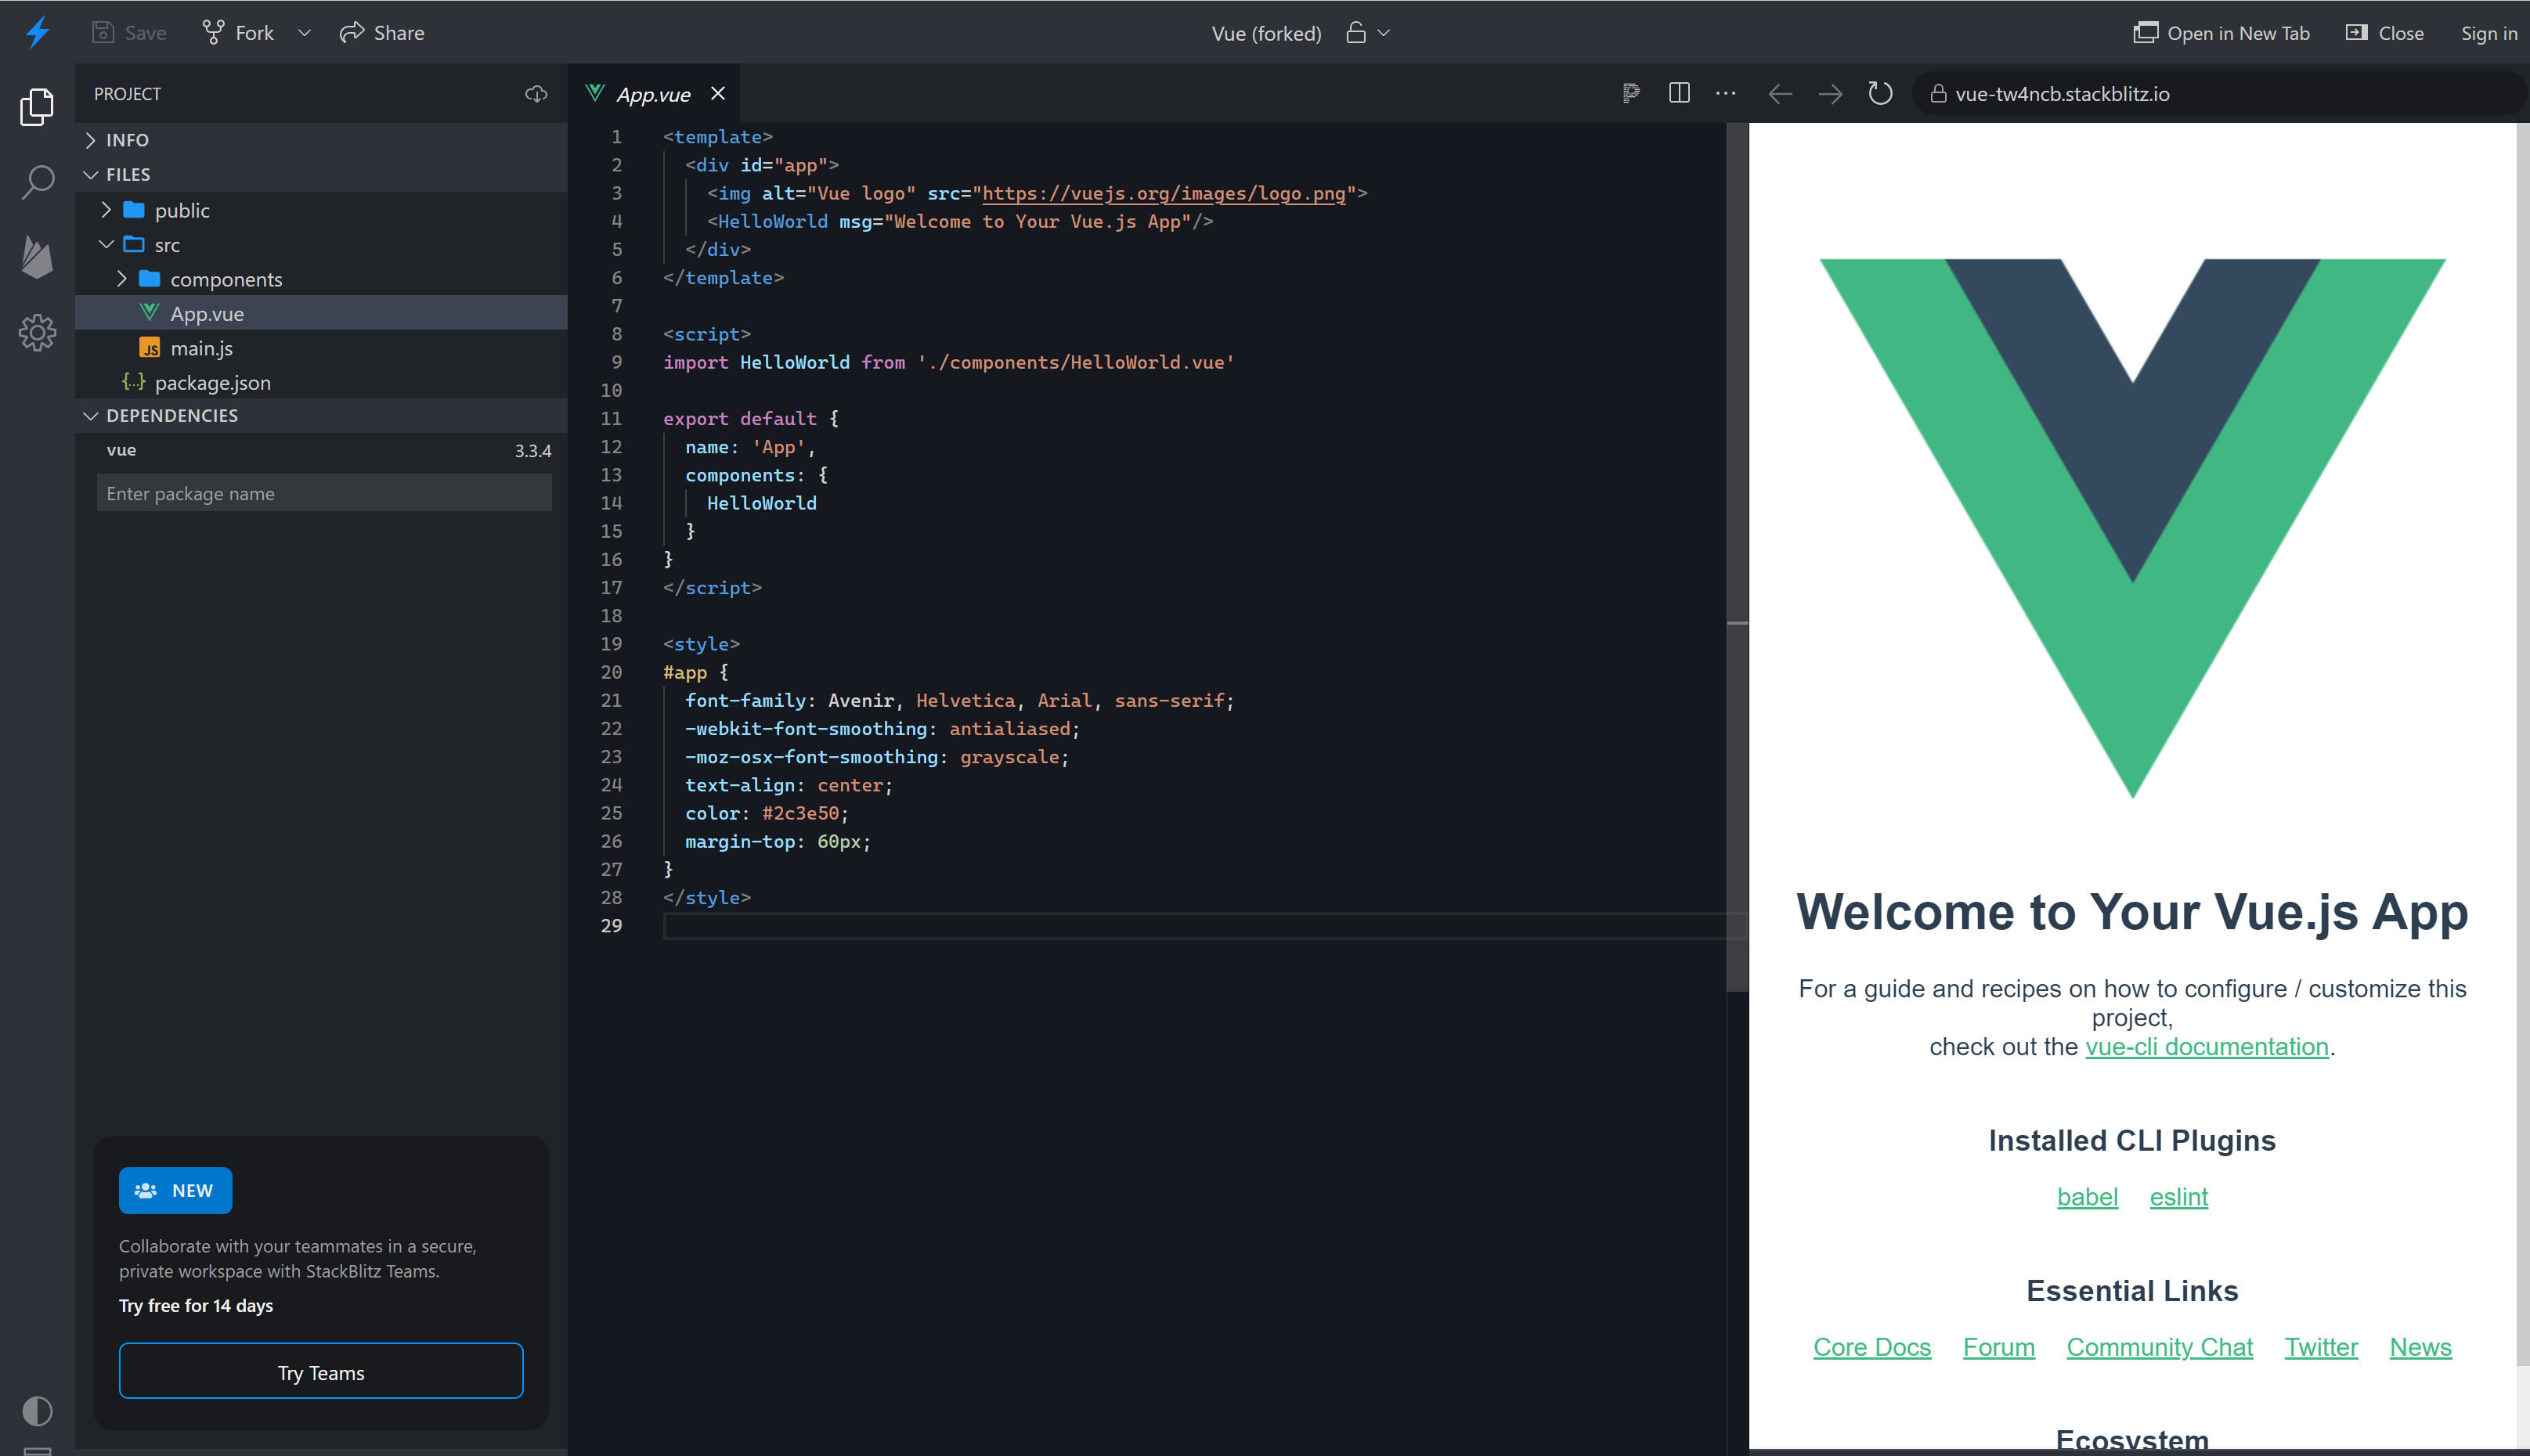Collapse the FILES section
This screenshot has width=2530, height=1456.
321,174
